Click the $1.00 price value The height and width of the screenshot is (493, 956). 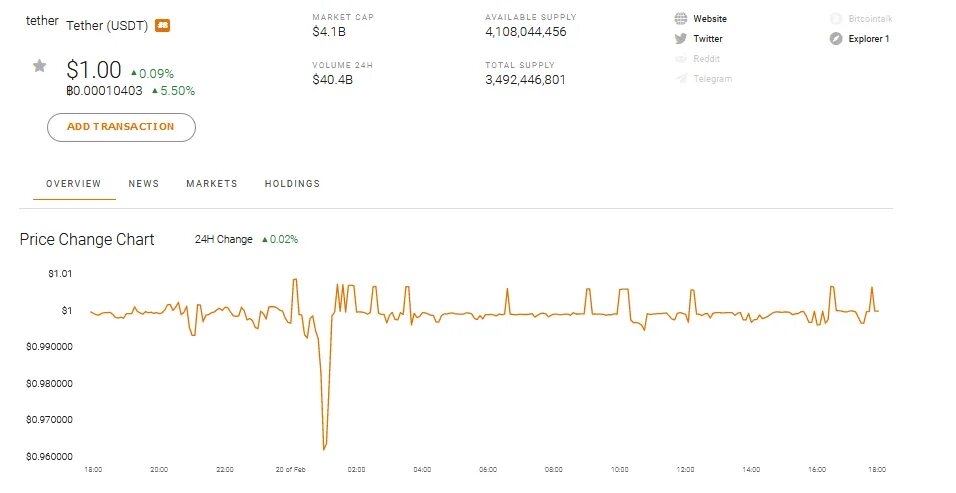[x=94, y=69]
